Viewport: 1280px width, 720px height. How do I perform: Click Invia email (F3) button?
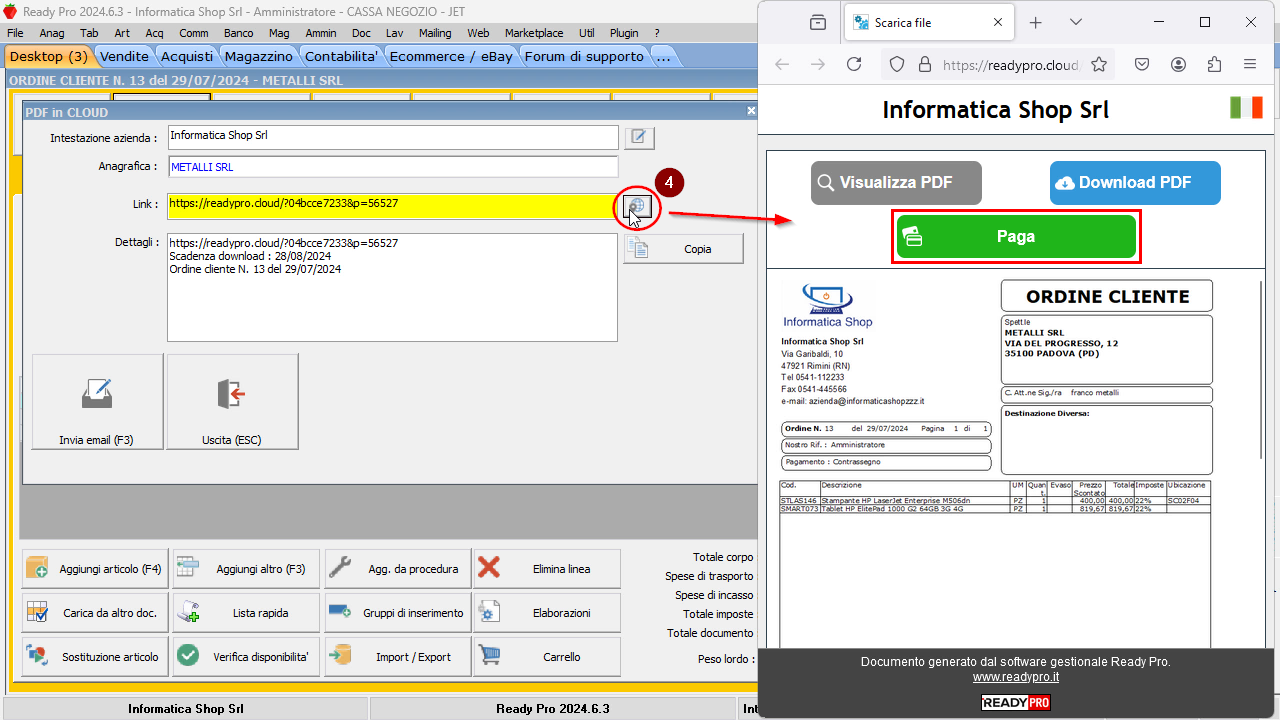(97, 402)
